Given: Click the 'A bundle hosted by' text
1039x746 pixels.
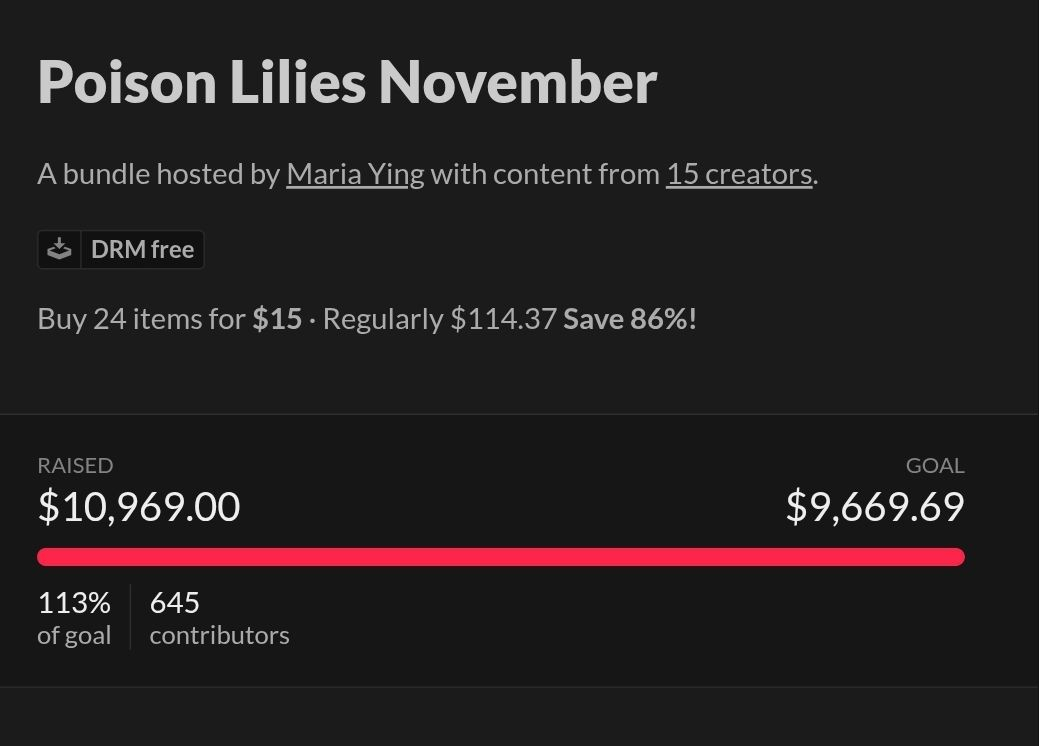Looking at the screenshot, I should click(158, 174).
